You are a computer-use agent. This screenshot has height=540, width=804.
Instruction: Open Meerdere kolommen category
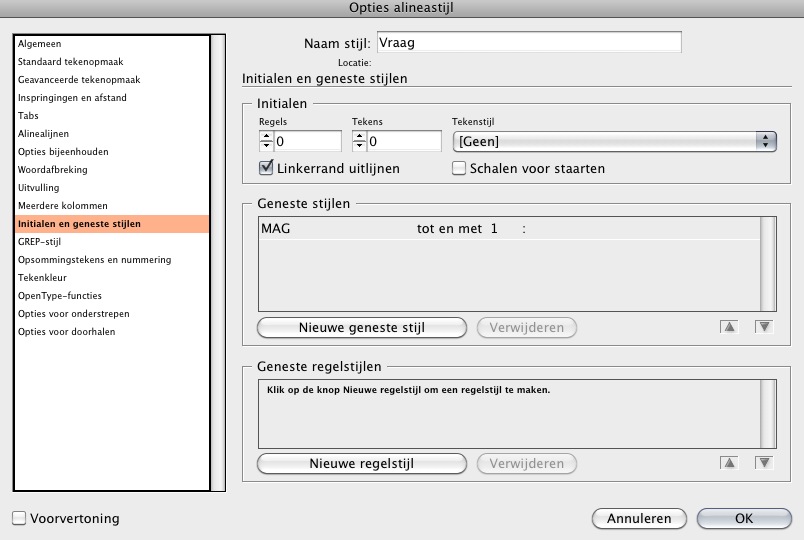tap(112, 205)
